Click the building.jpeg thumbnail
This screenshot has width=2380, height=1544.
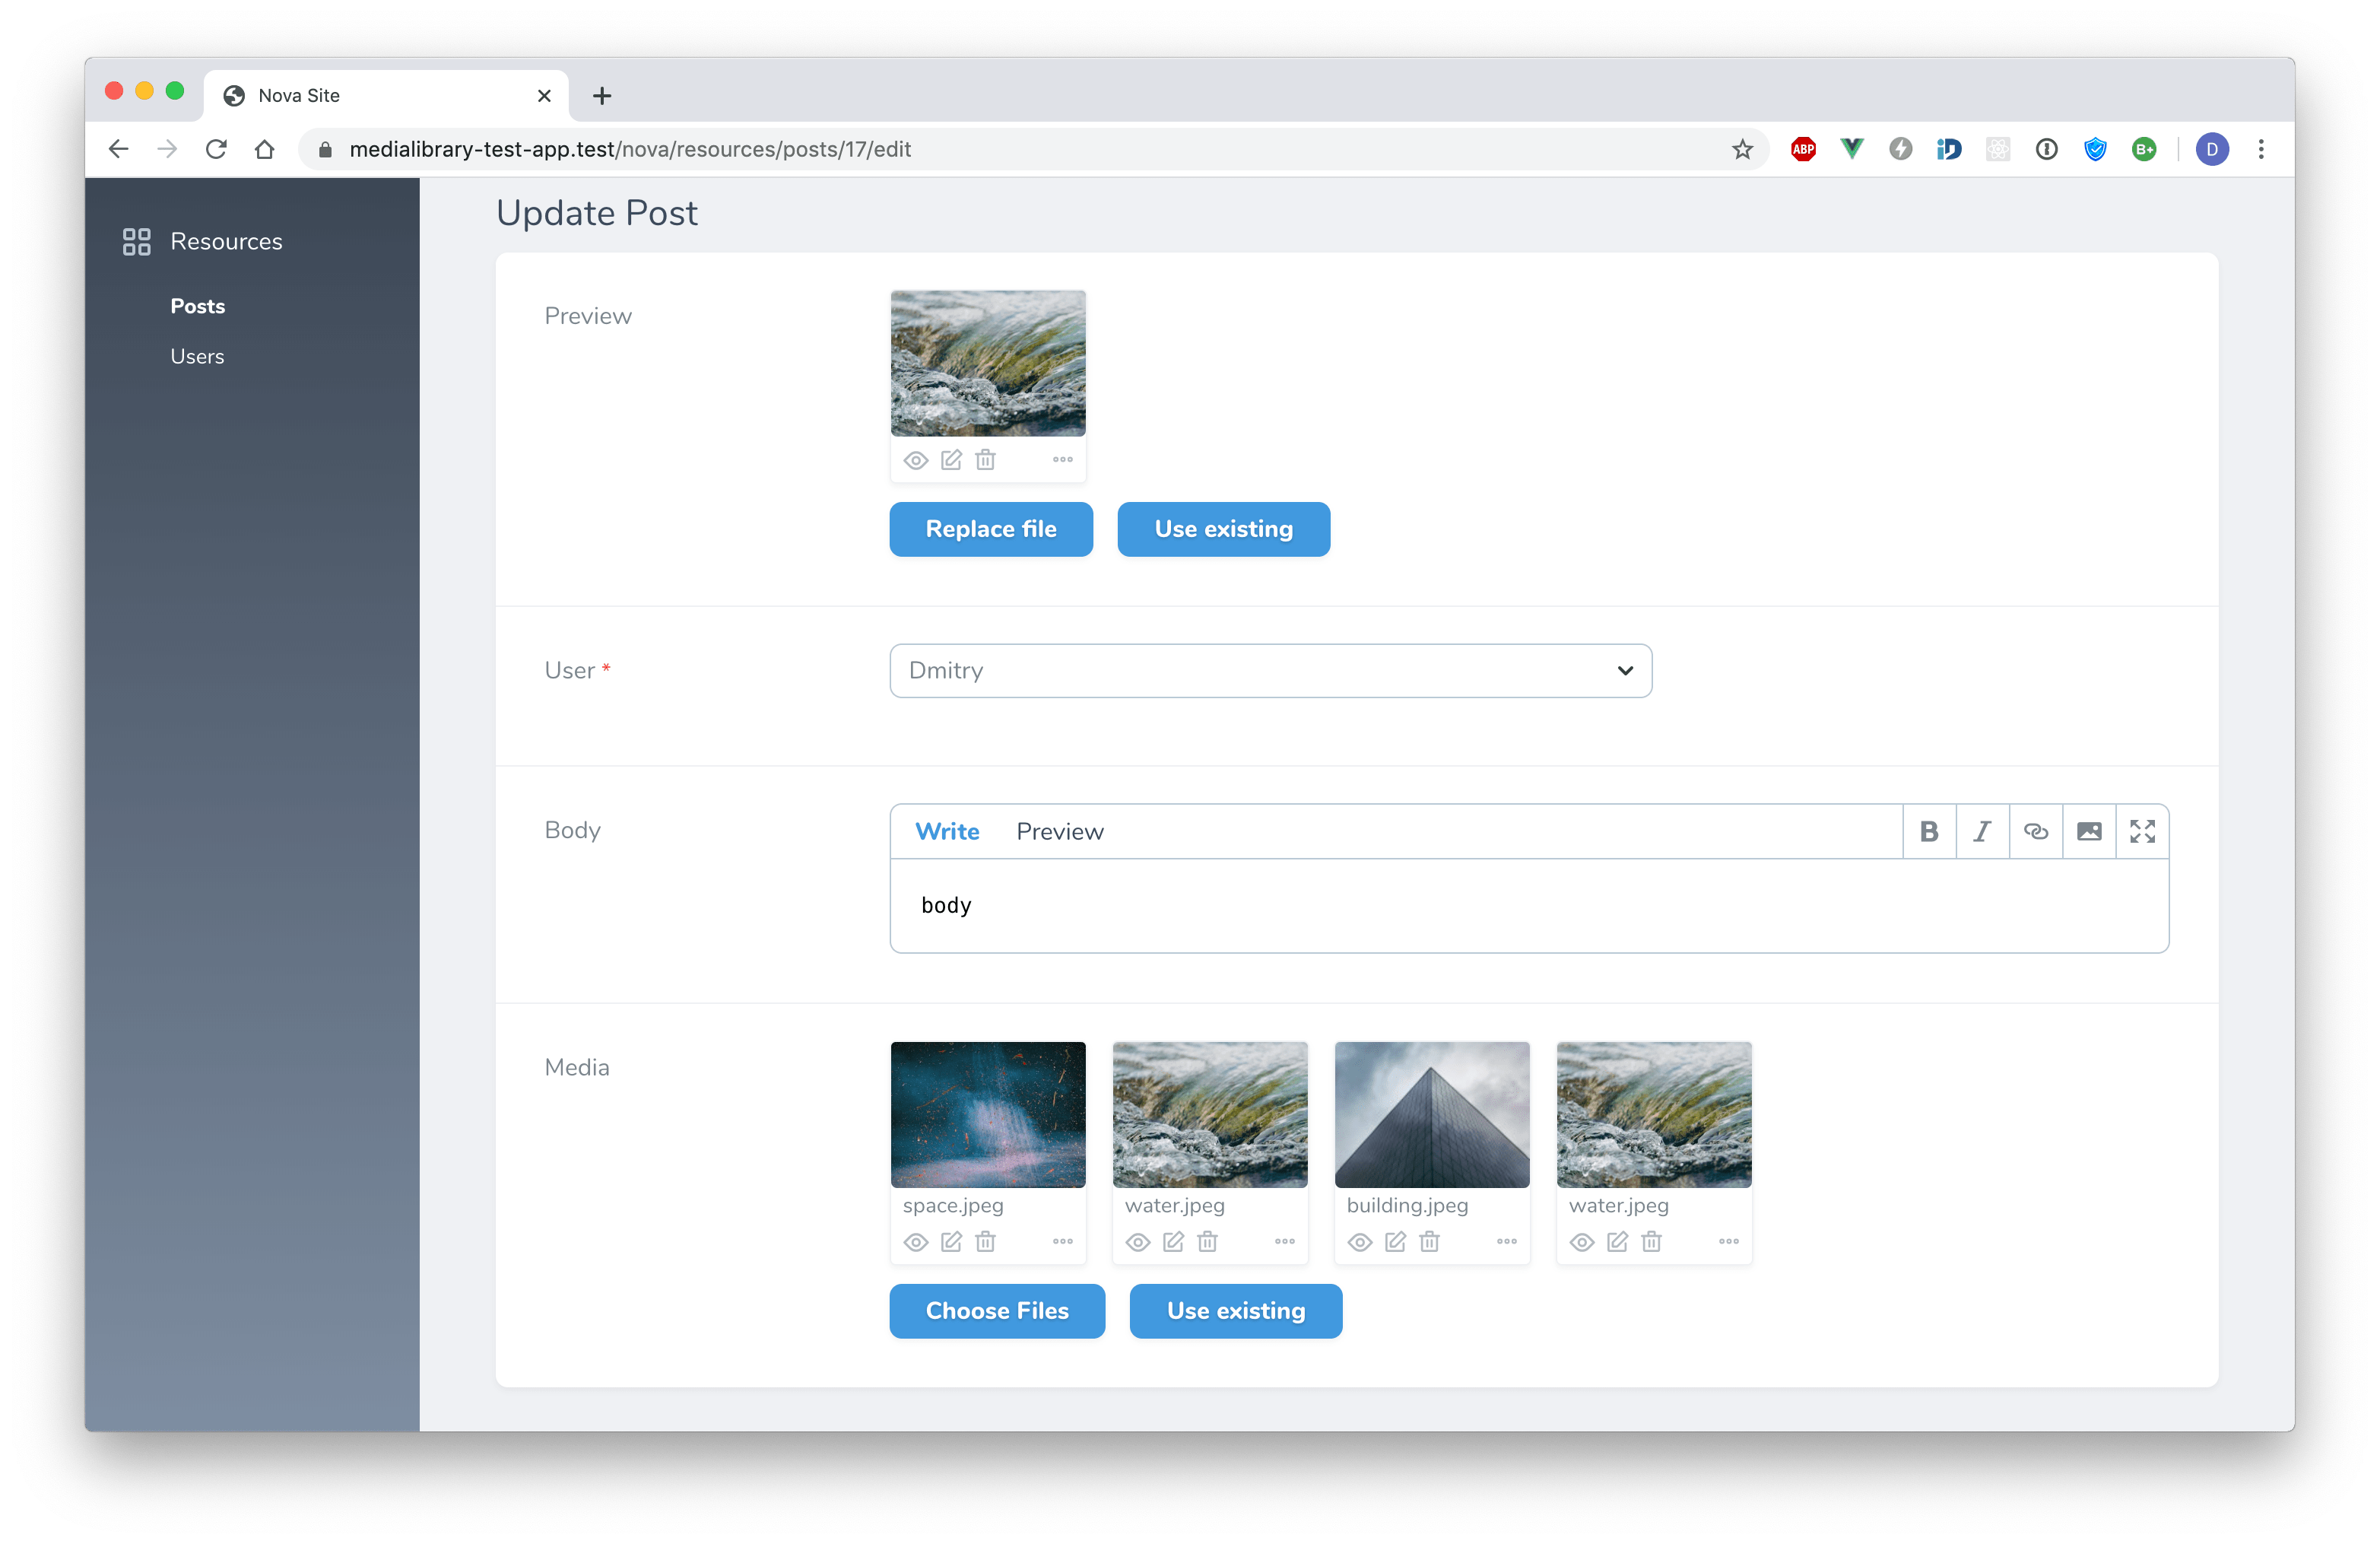(1431, 1114)
